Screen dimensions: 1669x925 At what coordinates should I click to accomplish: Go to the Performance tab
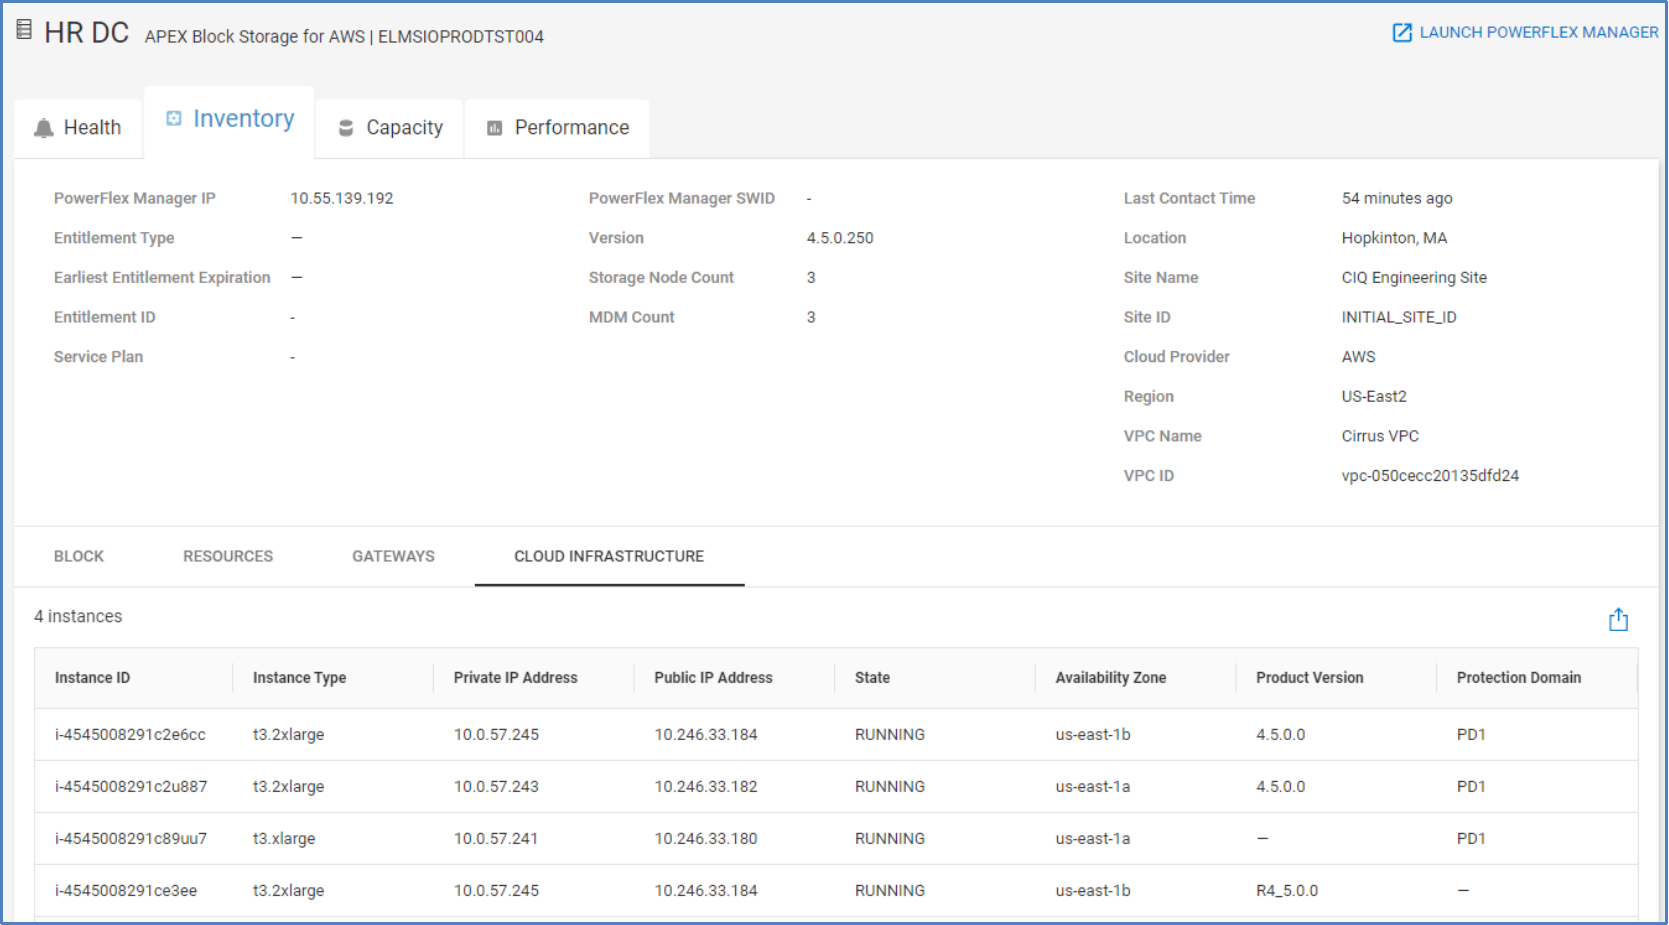(558, 128)
